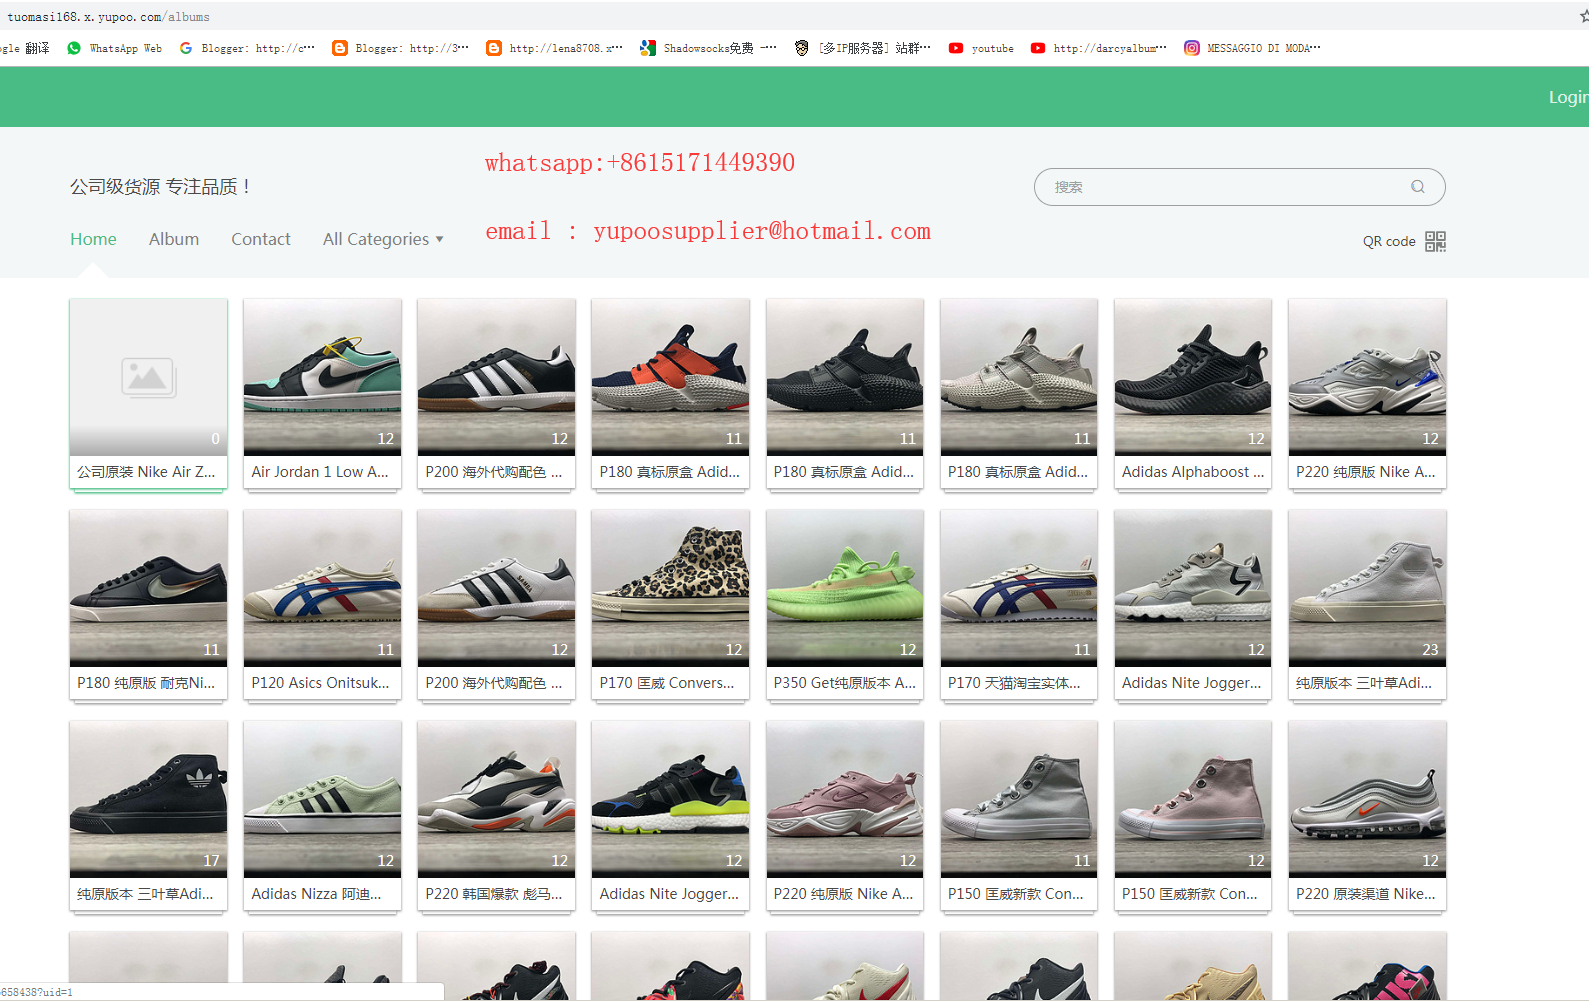Screen dimensions: 1589x1001
Task: Open the Contact tab
Action: (261, 239)
